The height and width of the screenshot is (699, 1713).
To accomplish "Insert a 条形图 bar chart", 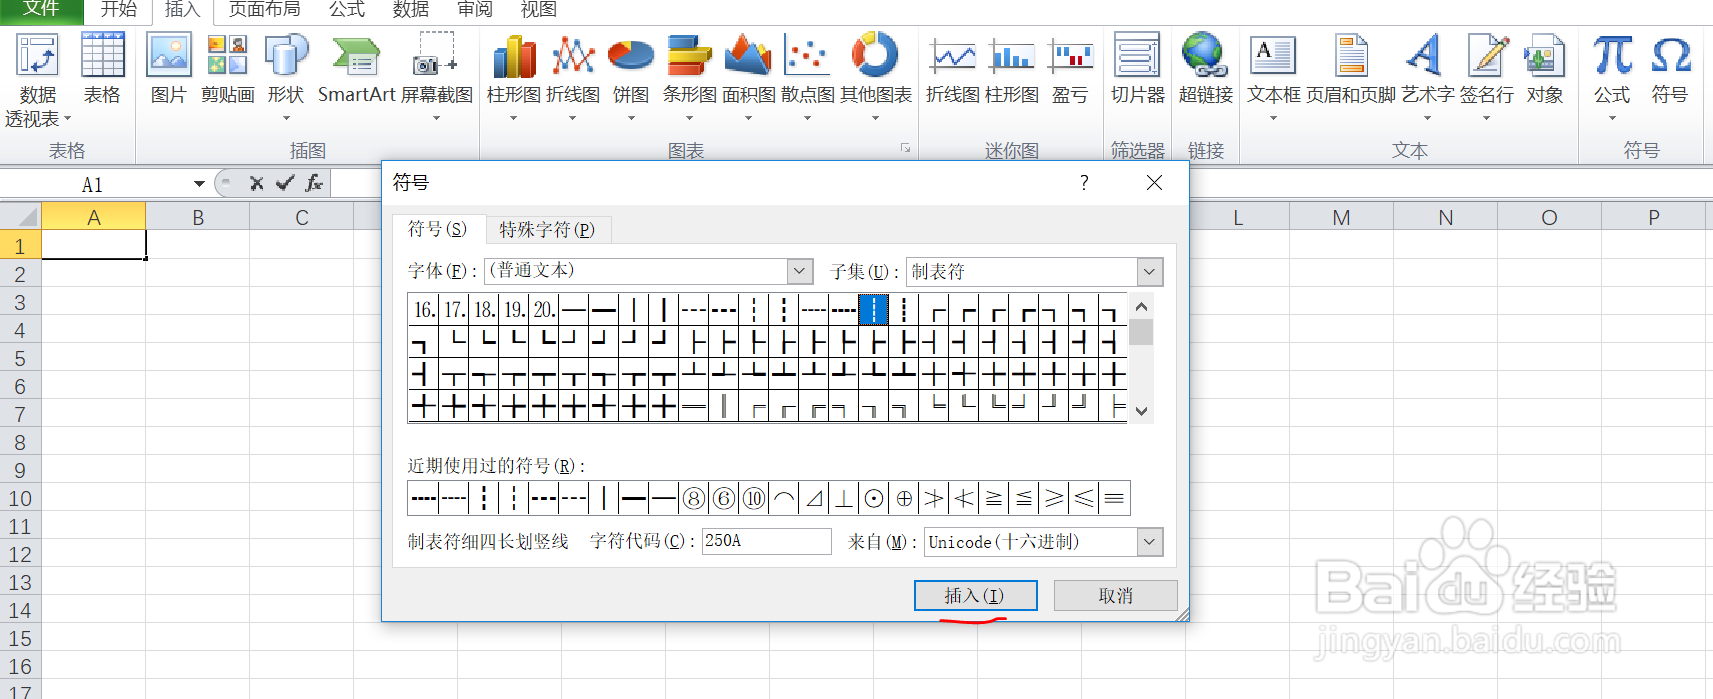I will [690, 78].
